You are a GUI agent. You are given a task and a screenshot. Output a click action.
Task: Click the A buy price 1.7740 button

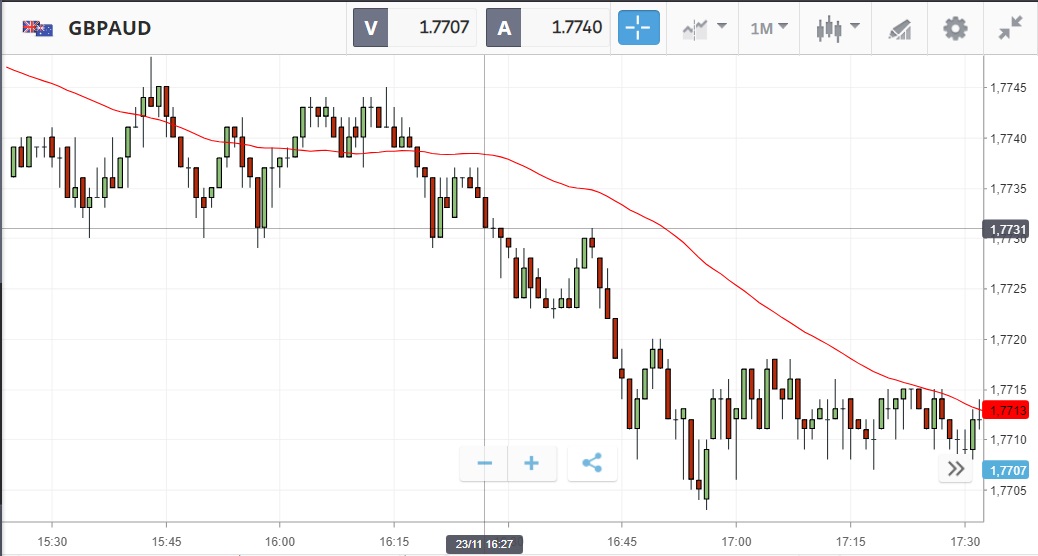click(x=547, y=28)
